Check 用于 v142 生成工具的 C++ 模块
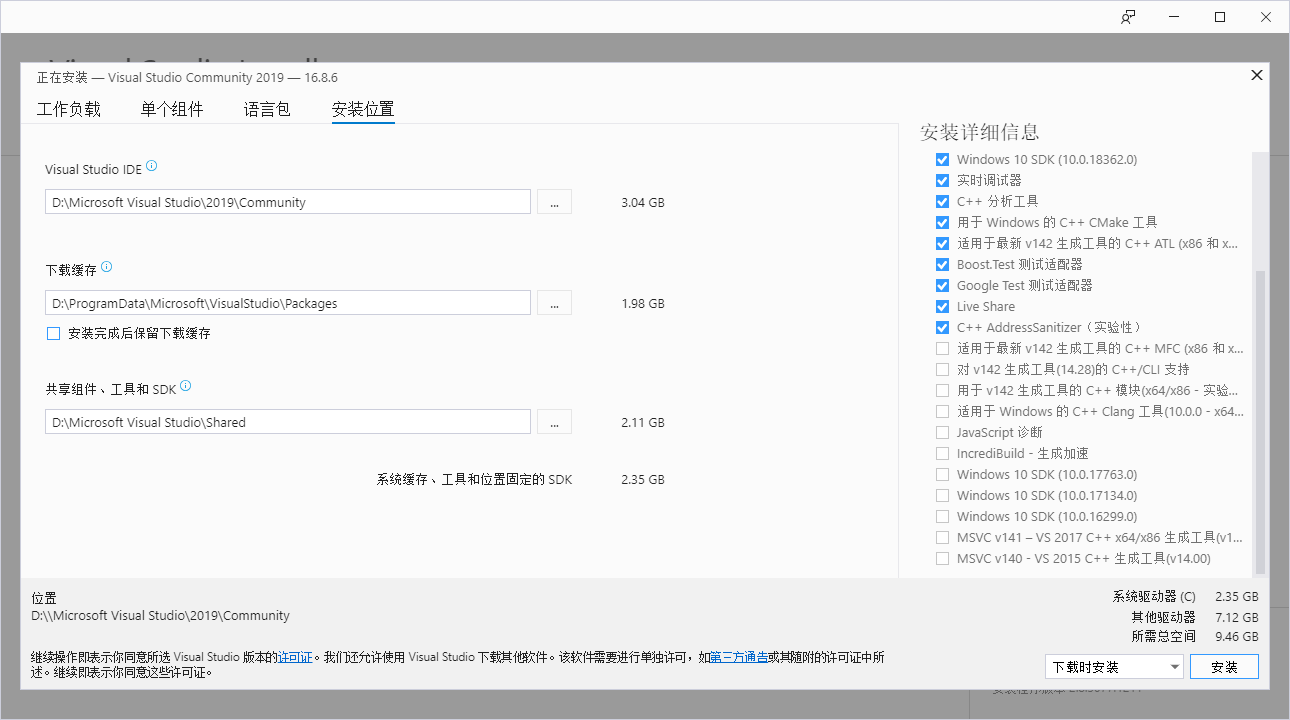Viewport: 1290px width, 720px height. [942, 391]
